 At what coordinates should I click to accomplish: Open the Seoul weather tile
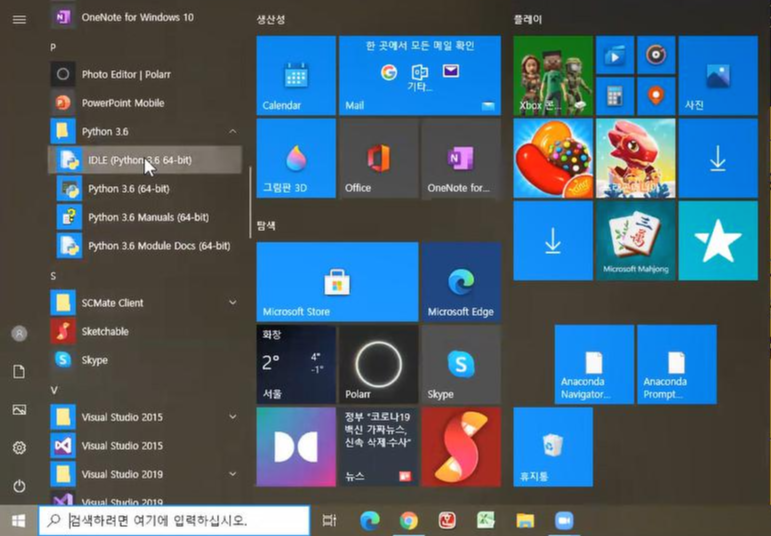click(296, 364)
